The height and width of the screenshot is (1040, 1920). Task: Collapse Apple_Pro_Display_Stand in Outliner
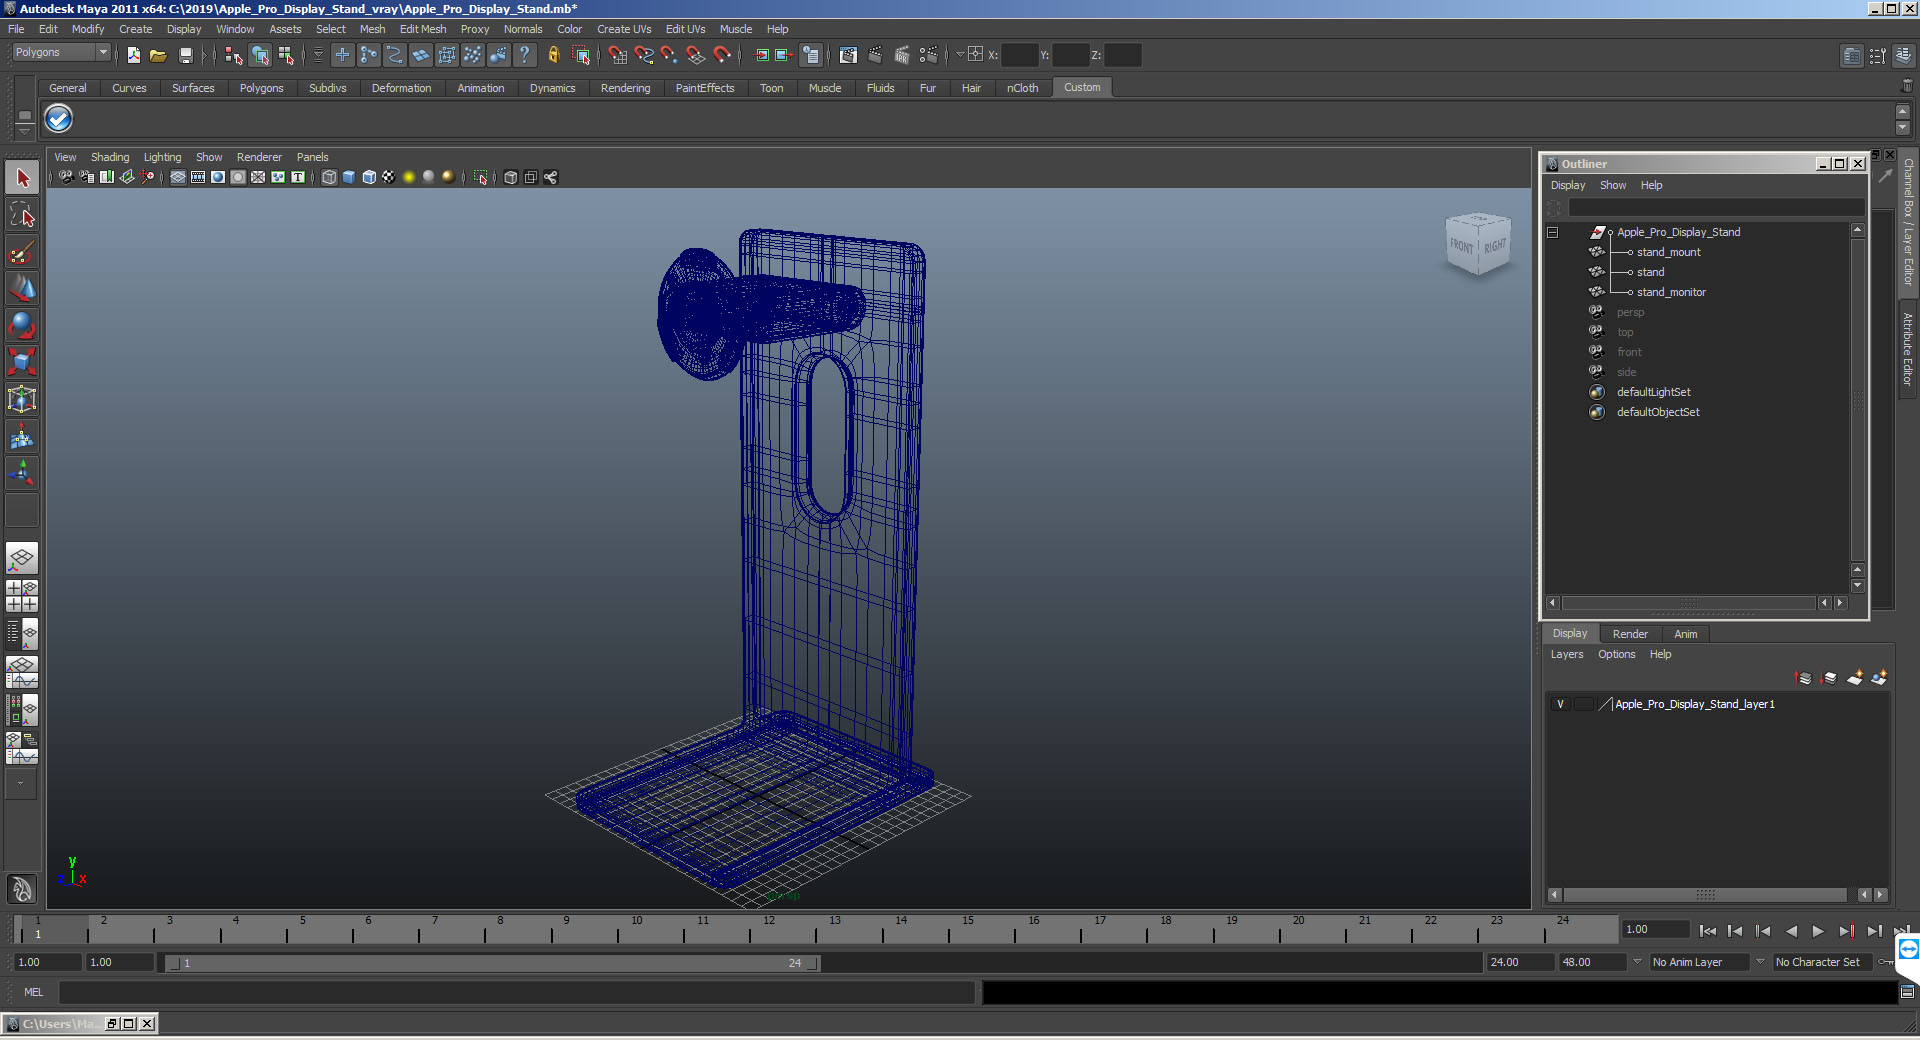(1553, 232)
